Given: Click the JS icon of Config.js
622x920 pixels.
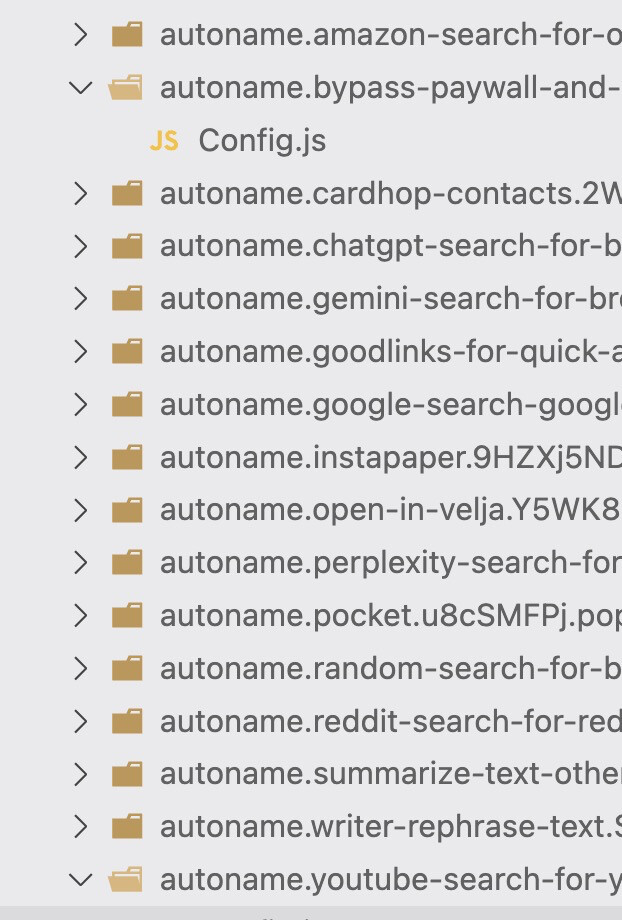Looking at the screenshot, I should tap(164, 141).
